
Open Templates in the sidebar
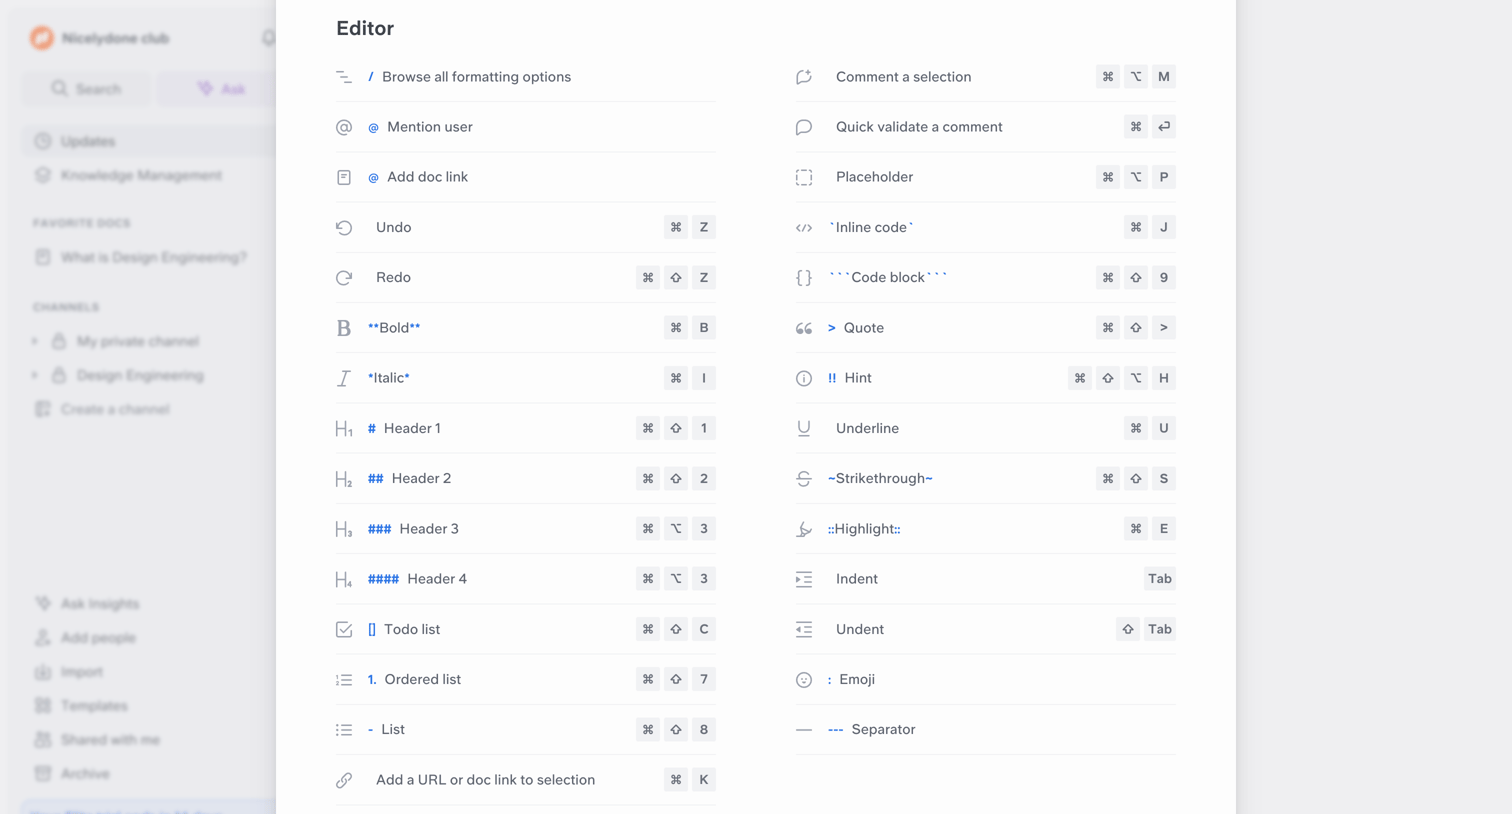tap(82, 706)
